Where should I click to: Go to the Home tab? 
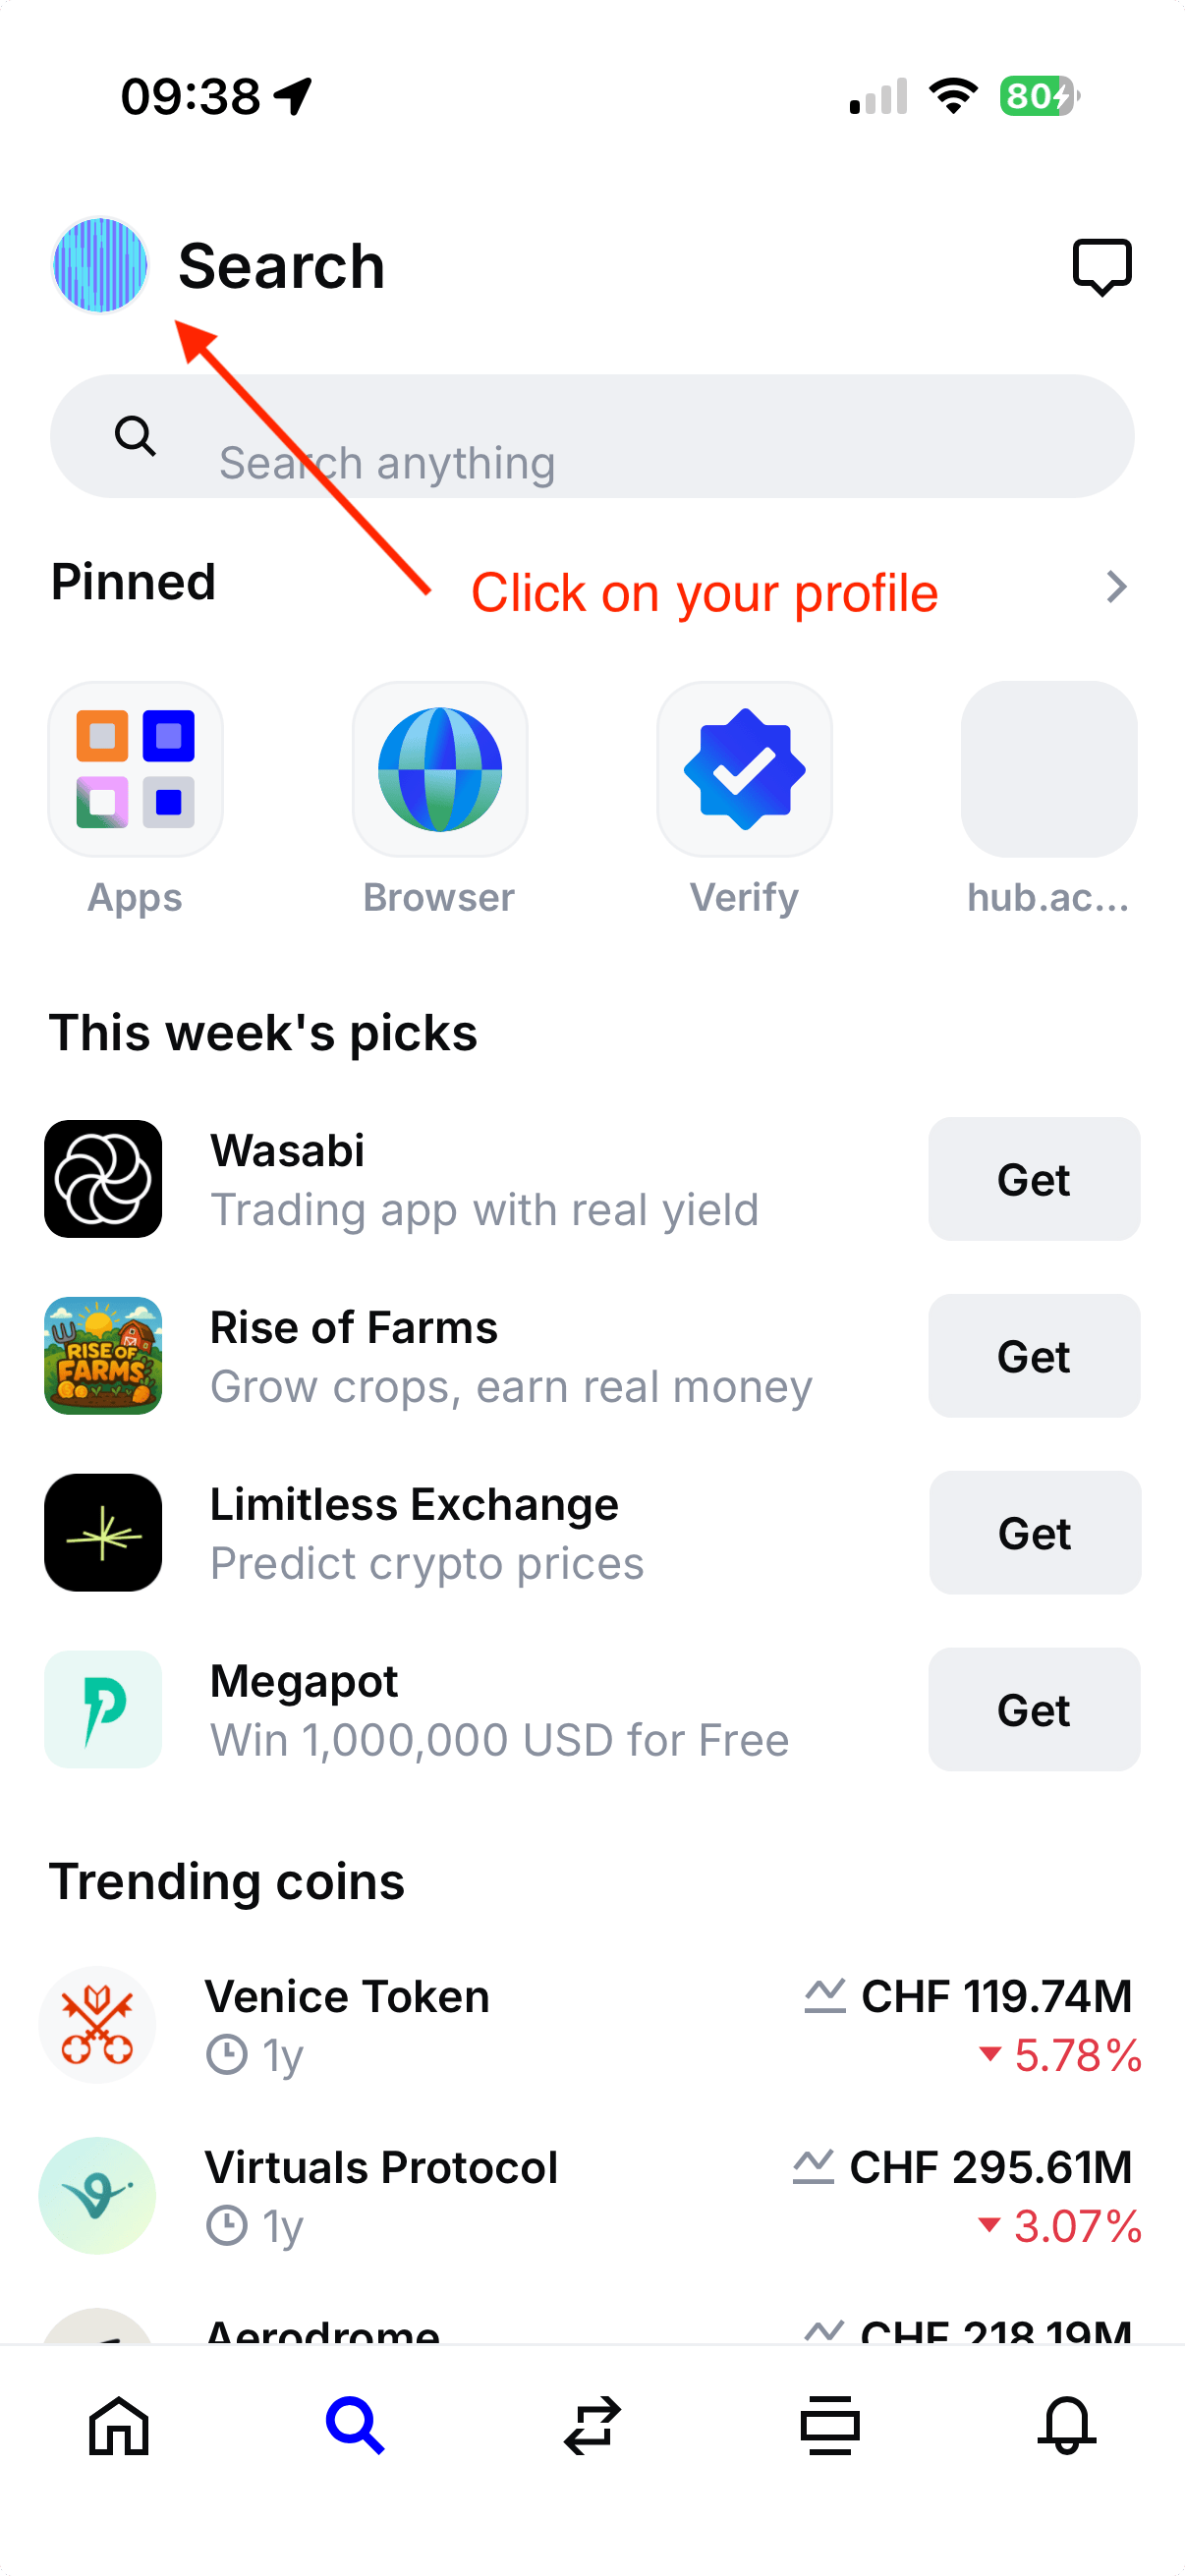pyautogui.click(x=119, y=2425)
